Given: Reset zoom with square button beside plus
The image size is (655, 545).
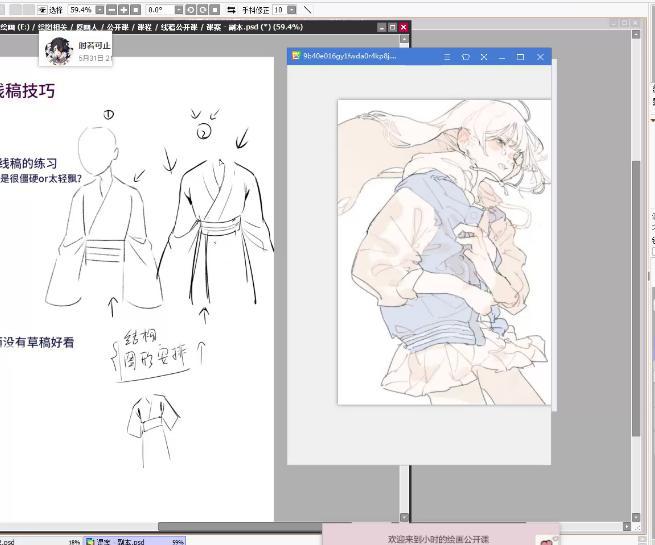Looking at the screenshot, I should [135, 10].
